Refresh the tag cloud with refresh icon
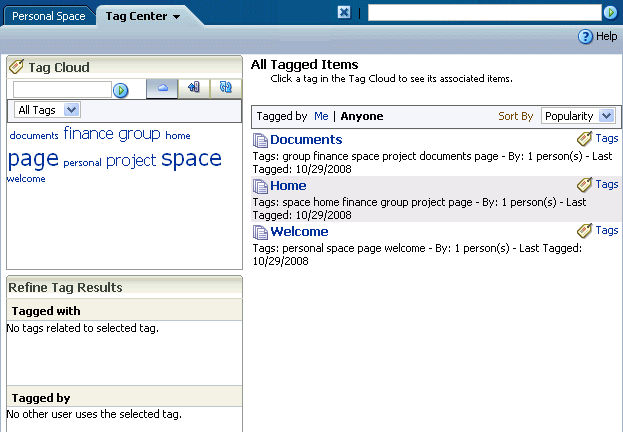The width and height of the screenshot is (623, 432). pyautogui.click(x=226, y=88)
